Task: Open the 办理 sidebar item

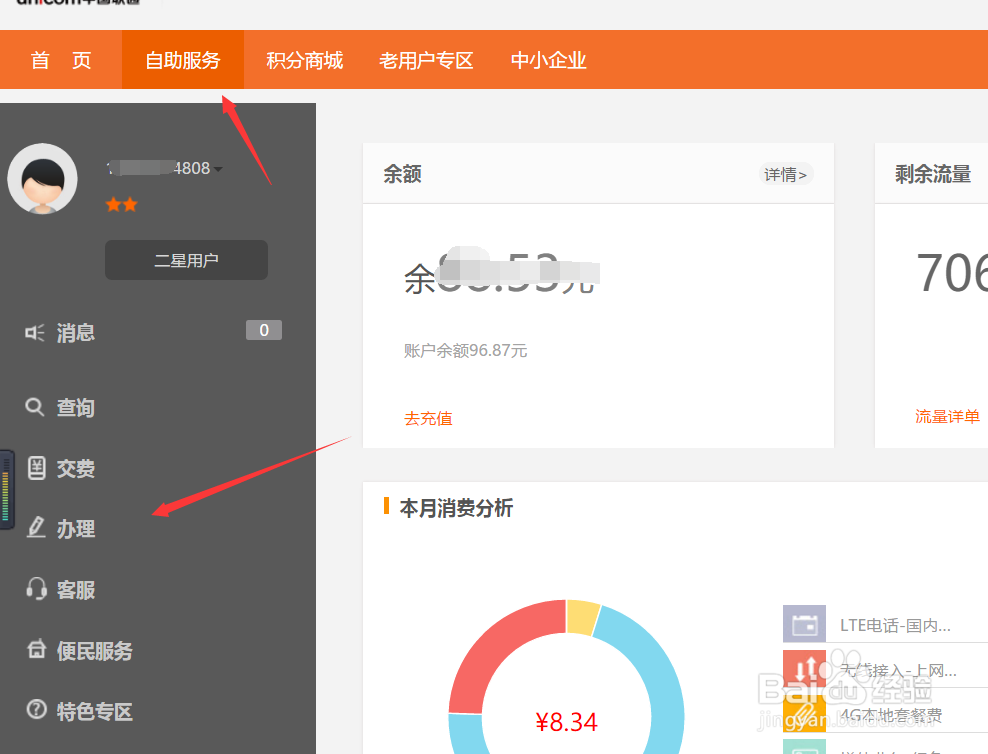Action: [76, 528]
